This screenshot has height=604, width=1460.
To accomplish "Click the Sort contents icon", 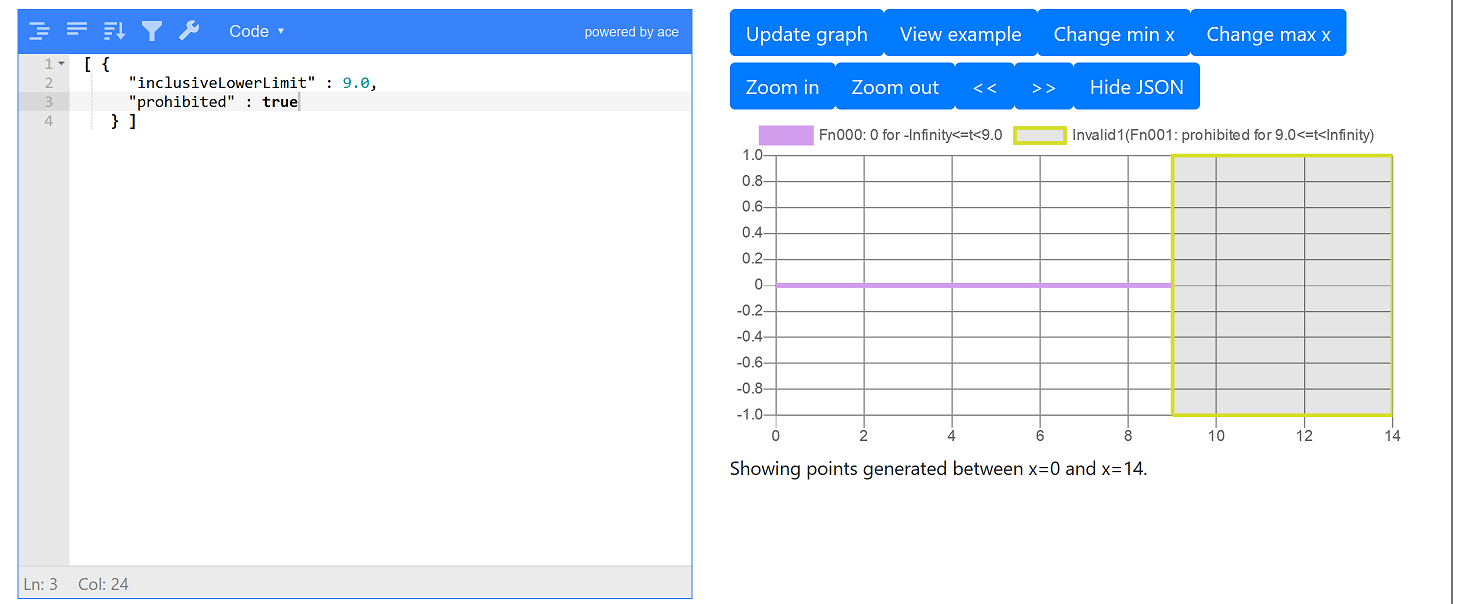I will point(114,31).
